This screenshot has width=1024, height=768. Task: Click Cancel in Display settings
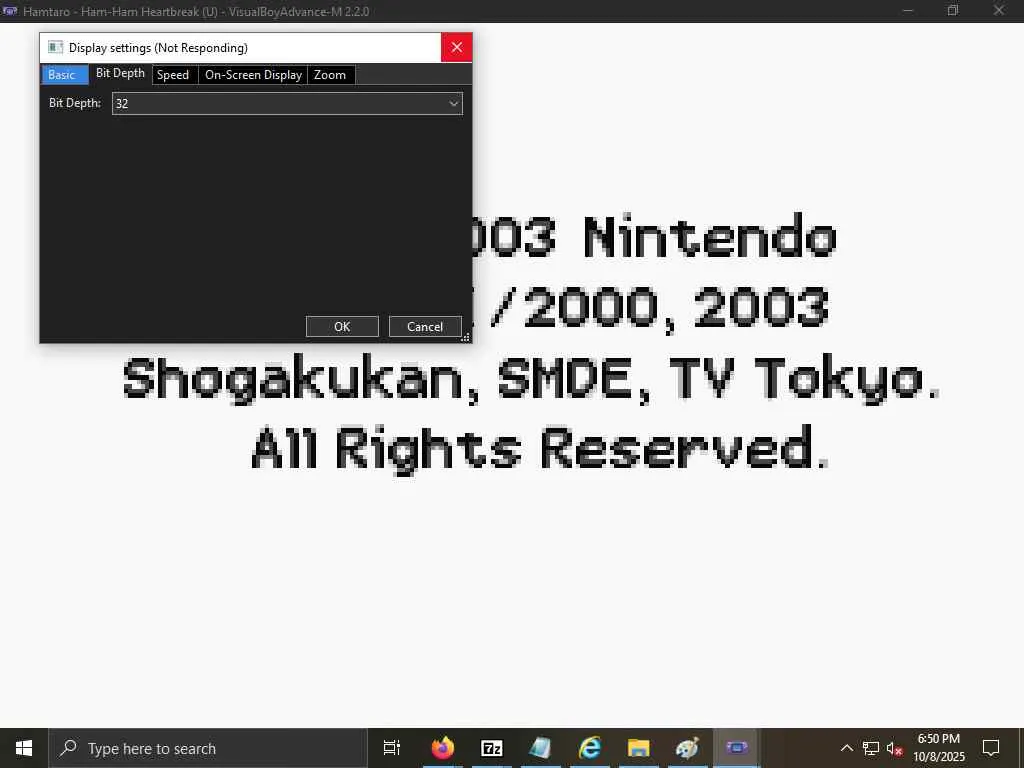(x=425, y=327)
